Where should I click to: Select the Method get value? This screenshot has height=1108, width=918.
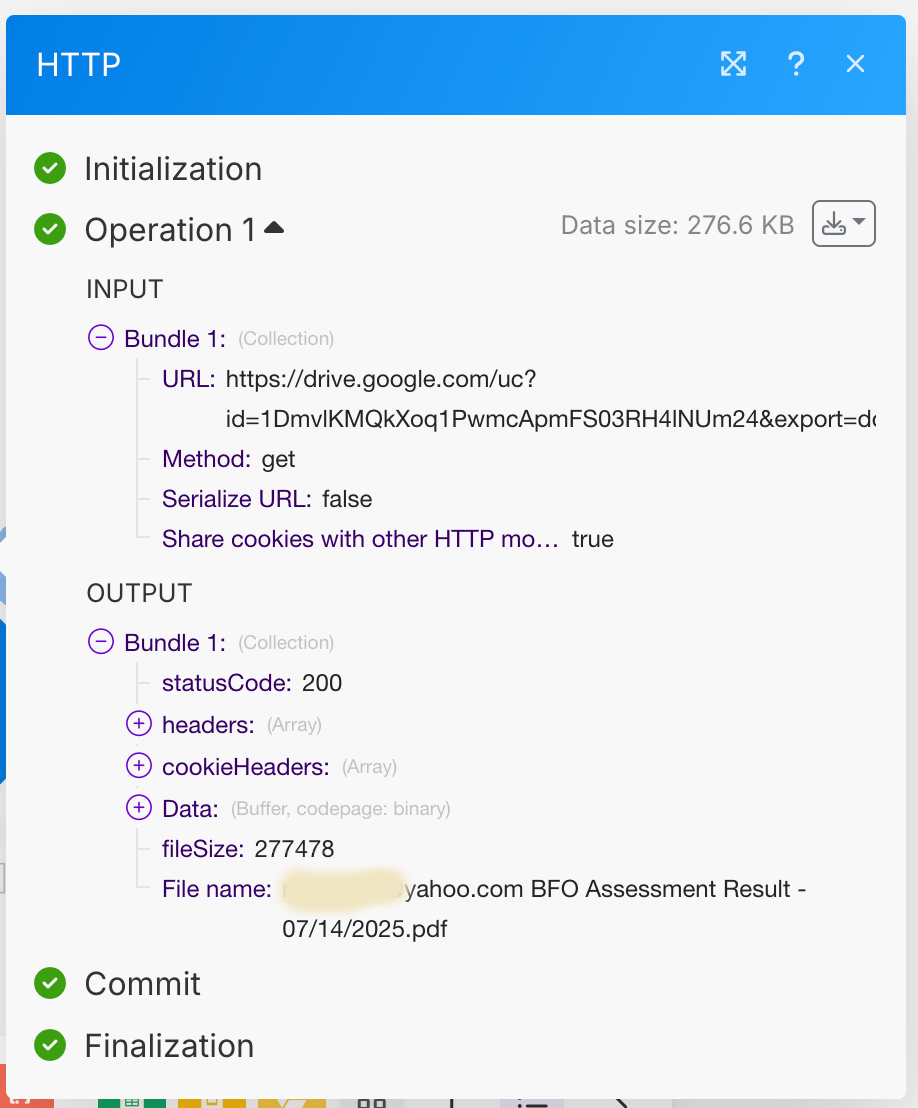coord(279,459)
